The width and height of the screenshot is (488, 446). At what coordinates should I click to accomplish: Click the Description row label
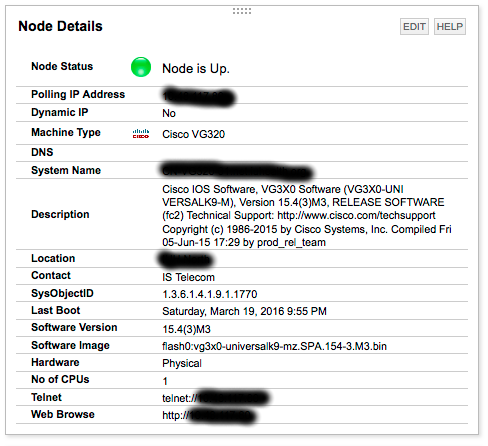pos(60,214)
